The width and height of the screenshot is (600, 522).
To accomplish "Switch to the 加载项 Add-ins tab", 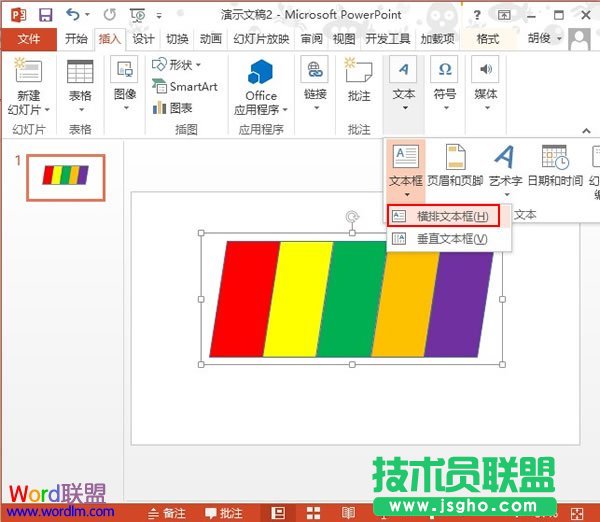I will point(437,39).
